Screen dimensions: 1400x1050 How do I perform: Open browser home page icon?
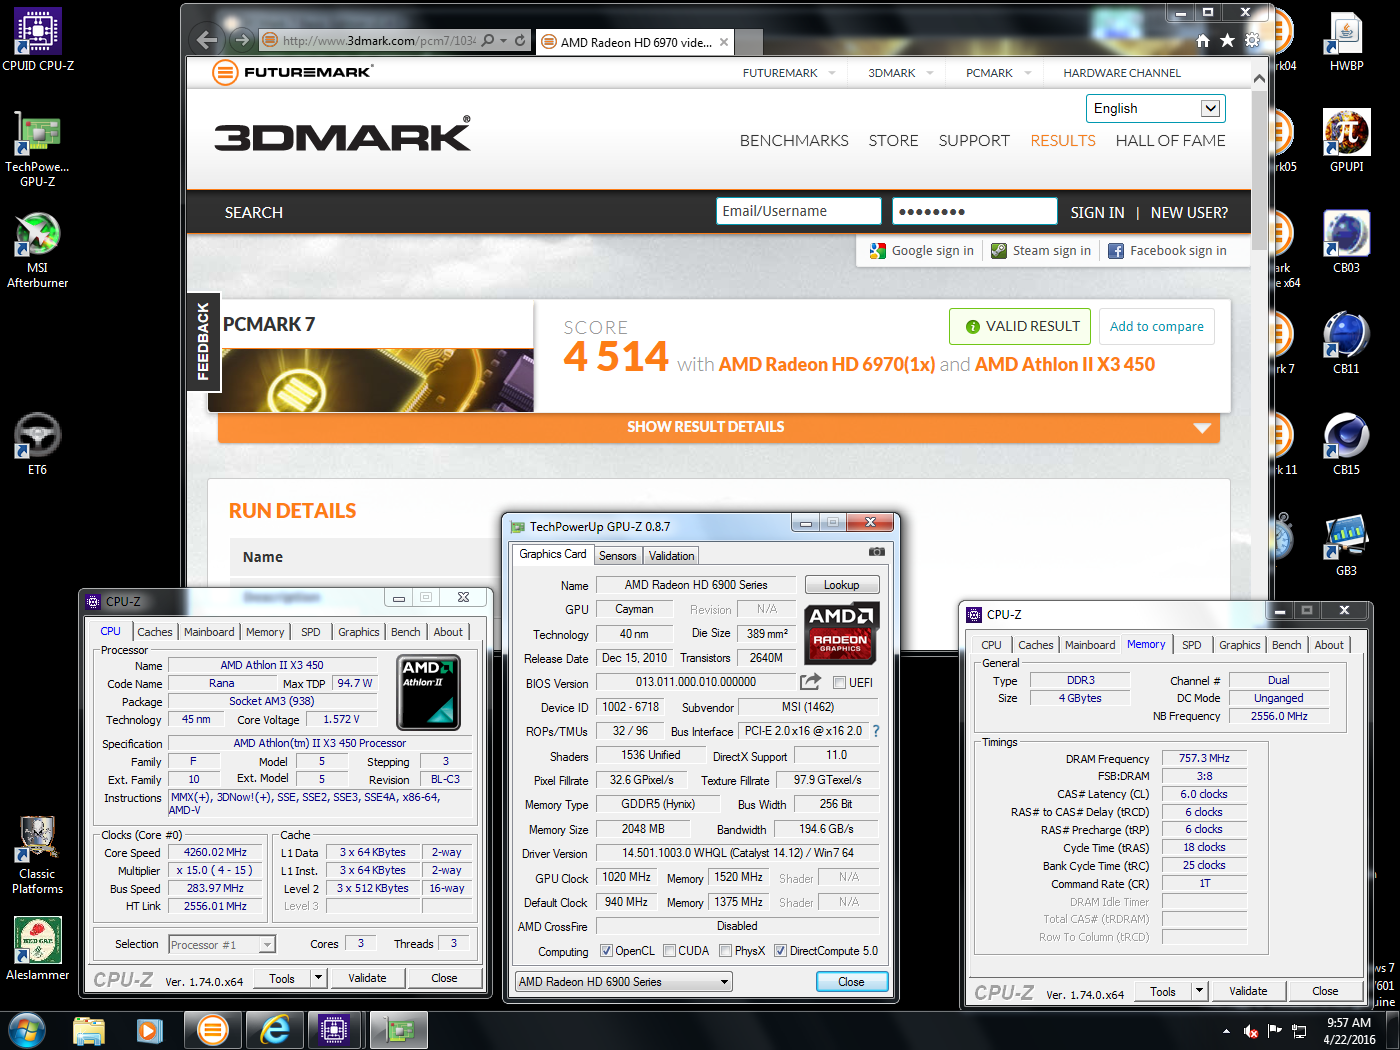[1203, 41]
